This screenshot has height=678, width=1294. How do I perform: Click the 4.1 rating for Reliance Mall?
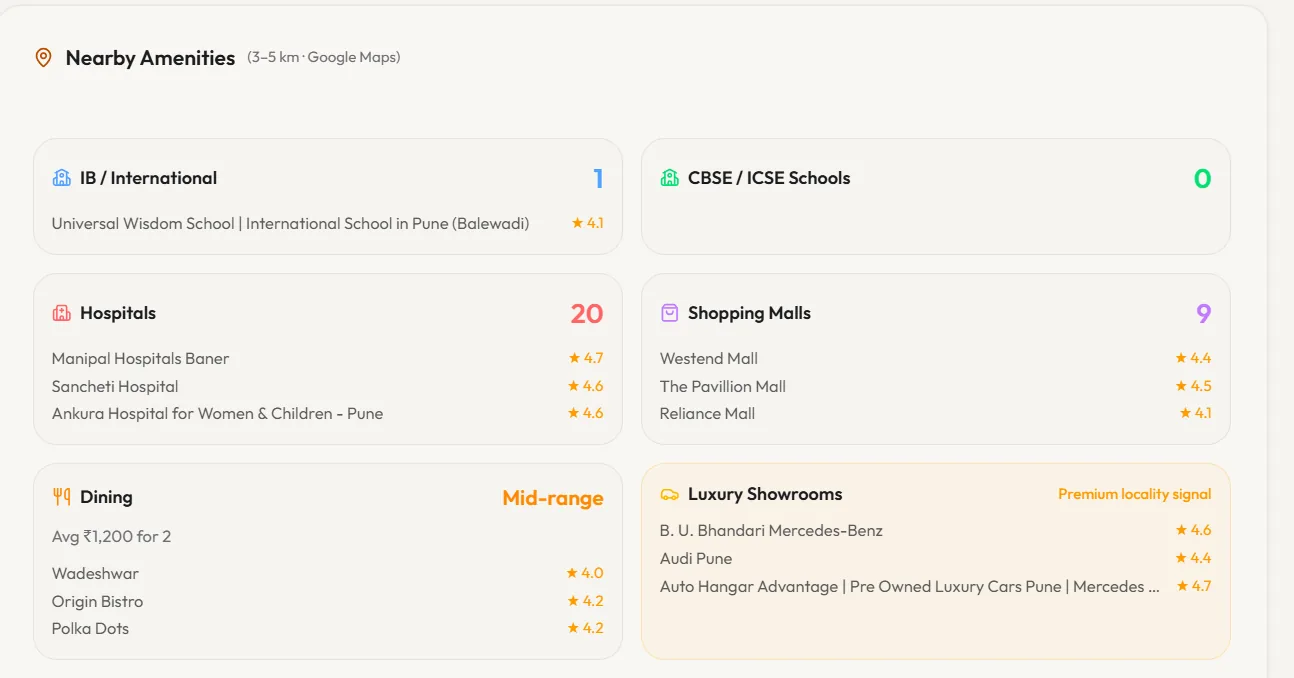tap(1195, 413)
